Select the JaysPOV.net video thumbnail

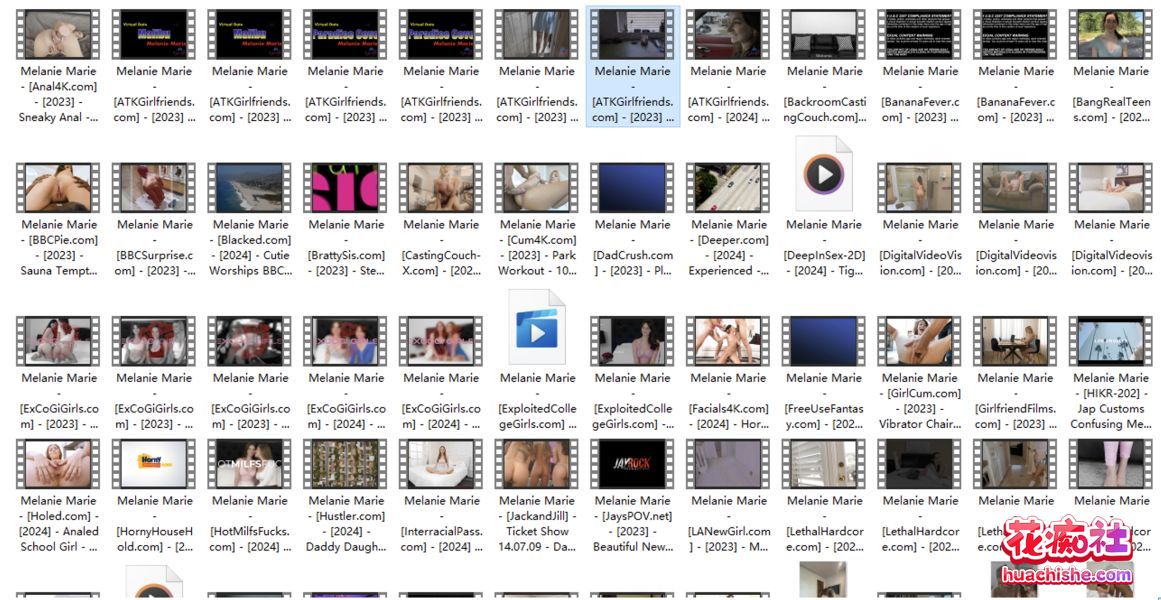coord(633,465)
